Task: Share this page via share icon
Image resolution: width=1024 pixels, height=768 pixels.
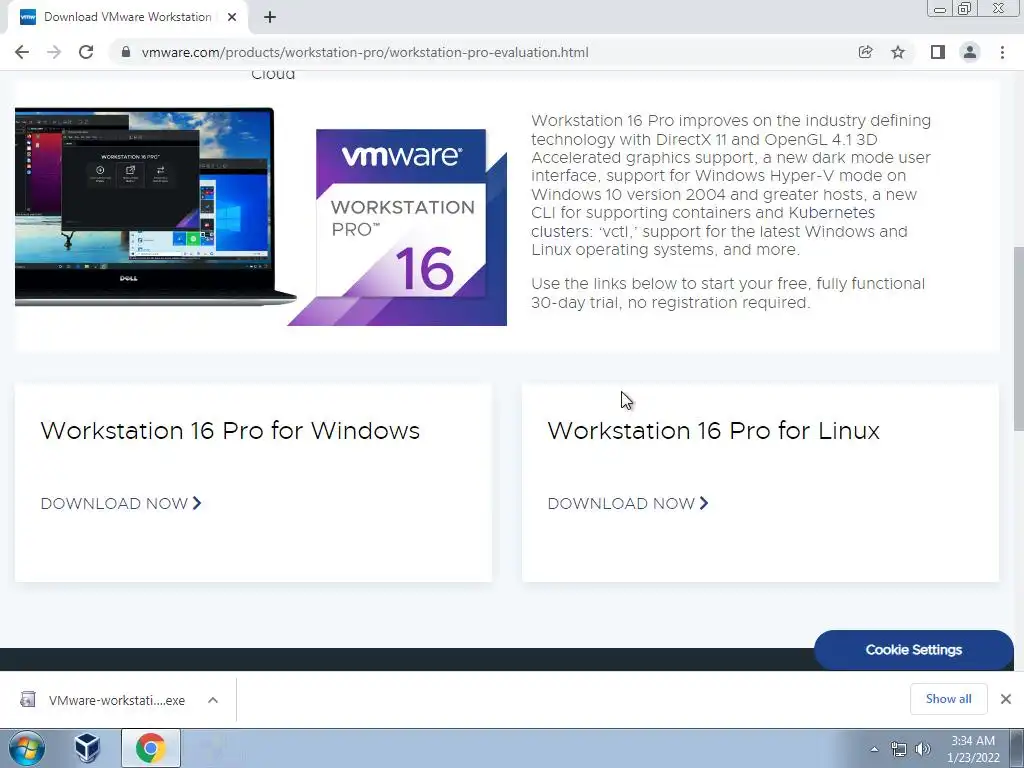Action: tap(865, 52)
